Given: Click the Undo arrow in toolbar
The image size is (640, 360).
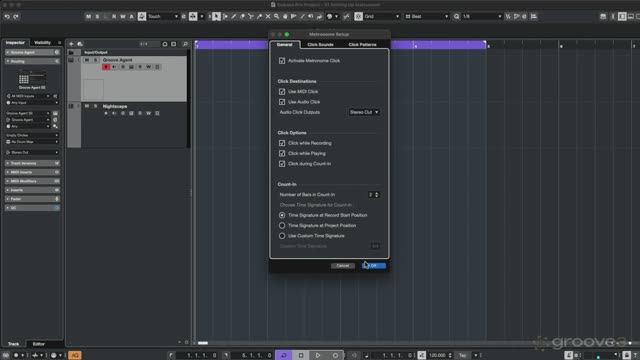Looking at the screenshot, I should pos(7,16).
